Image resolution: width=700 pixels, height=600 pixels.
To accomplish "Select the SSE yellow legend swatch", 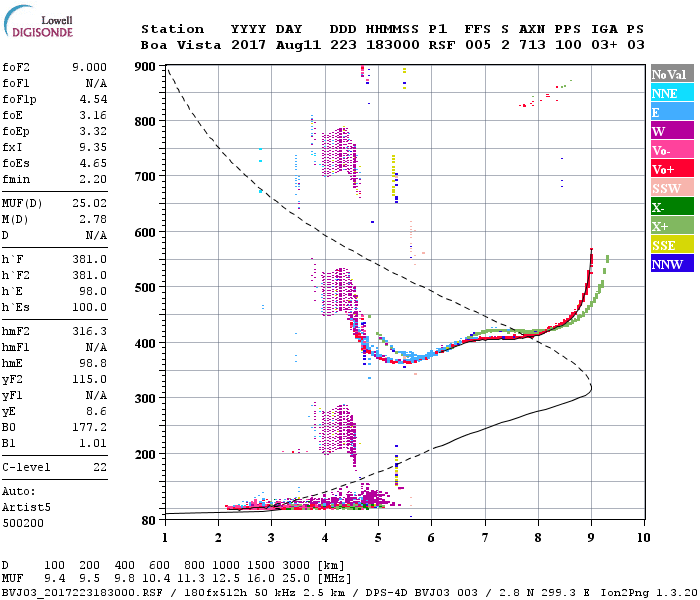I will (x=672, y=244).
